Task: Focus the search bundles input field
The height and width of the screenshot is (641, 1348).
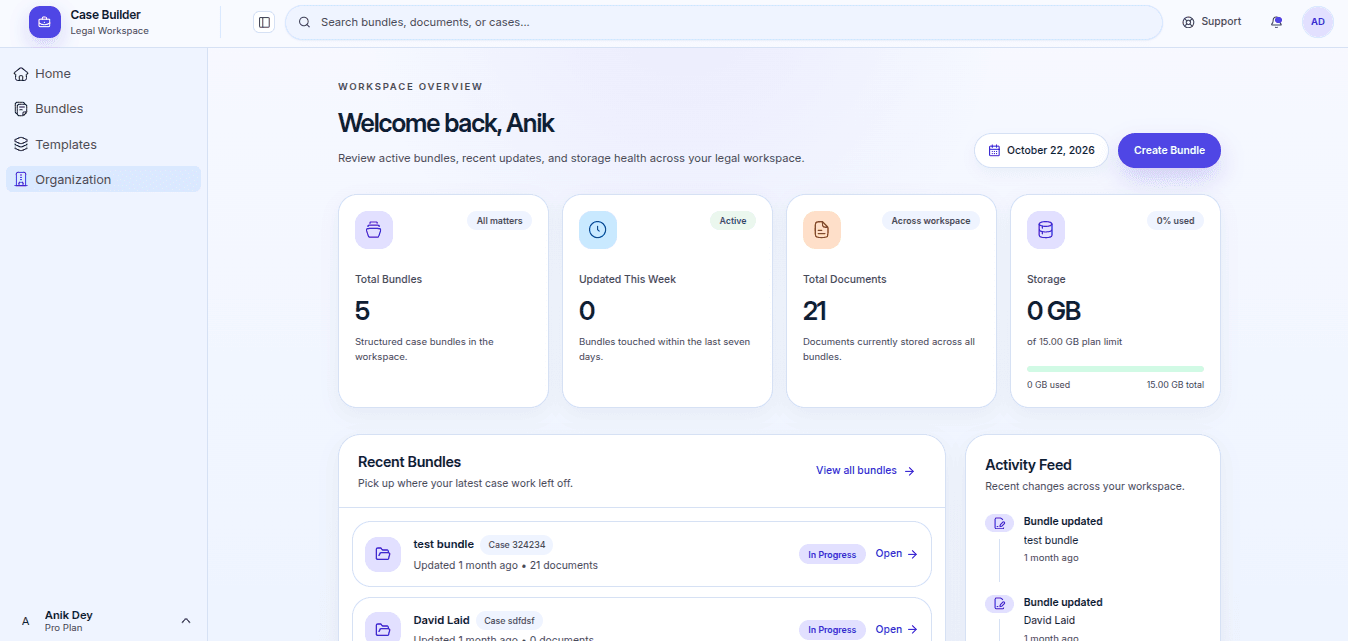Action: pos(723,22)
